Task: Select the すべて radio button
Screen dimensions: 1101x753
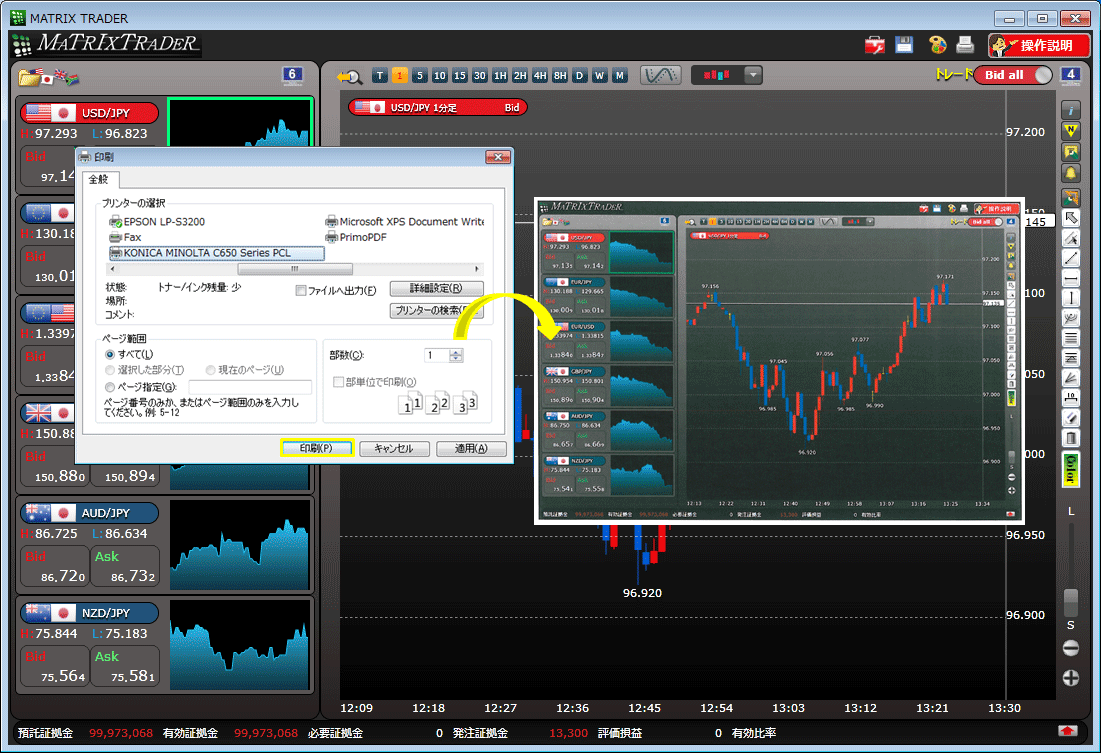Action: [x=110, y=355]
